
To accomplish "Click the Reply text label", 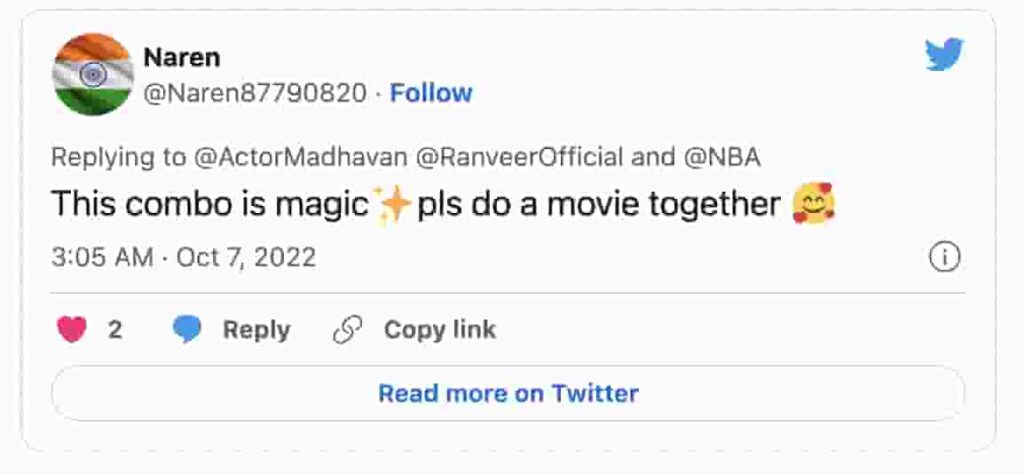I will tap(256, 330).
